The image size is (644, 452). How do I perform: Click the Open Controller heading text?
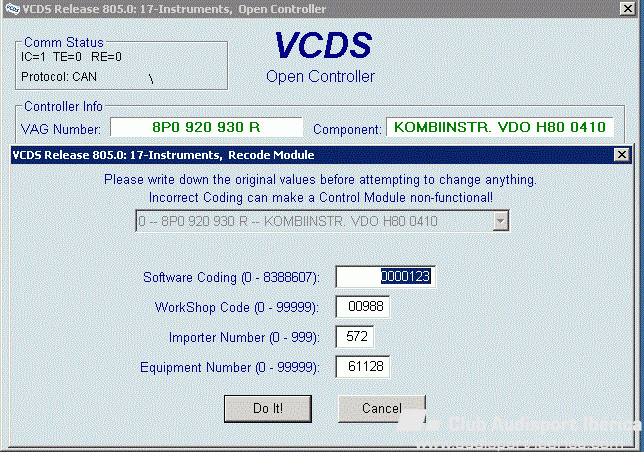click(x=320, y=76)
